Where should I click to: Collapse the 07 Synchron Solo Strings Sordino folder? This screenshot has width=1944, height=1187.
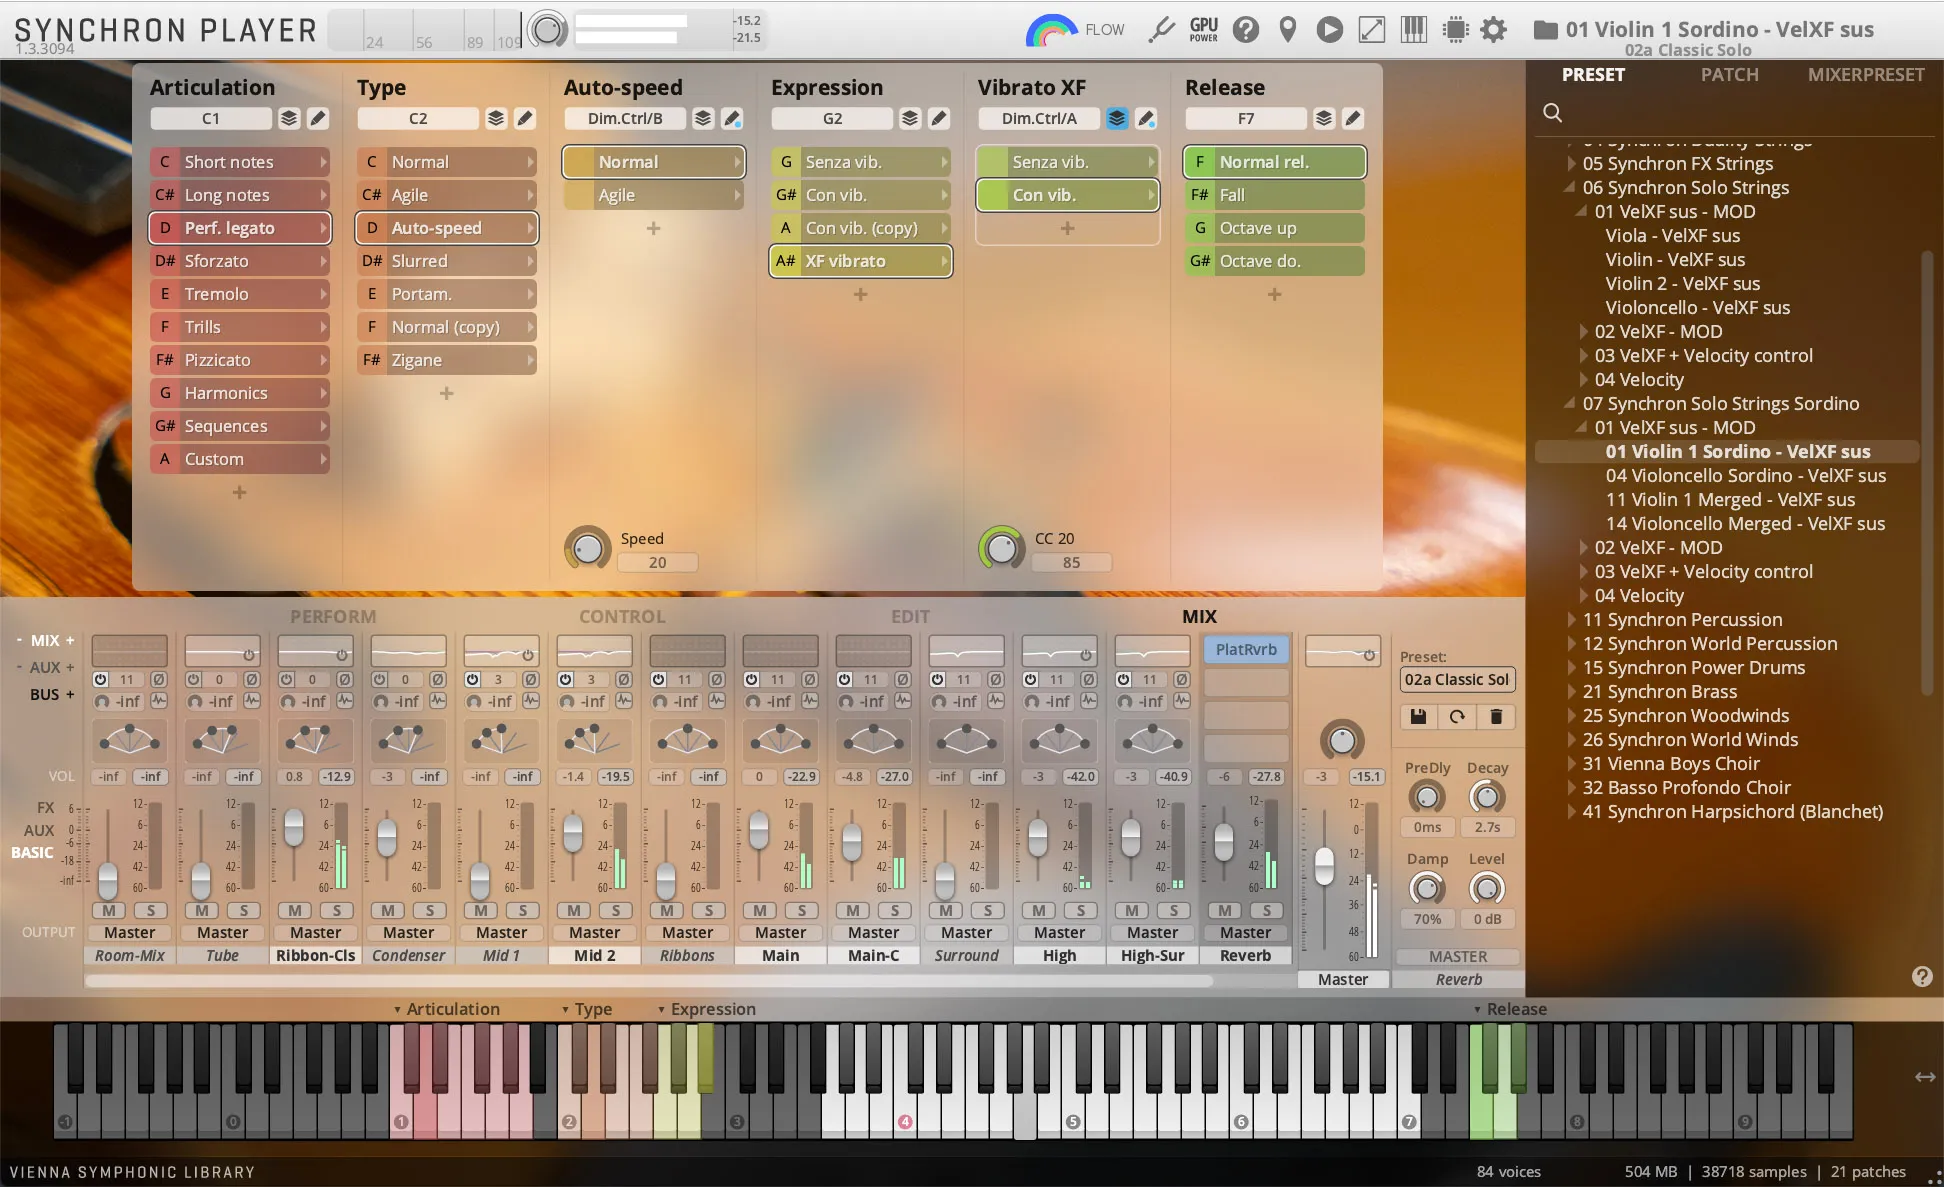click(1571, 404)
